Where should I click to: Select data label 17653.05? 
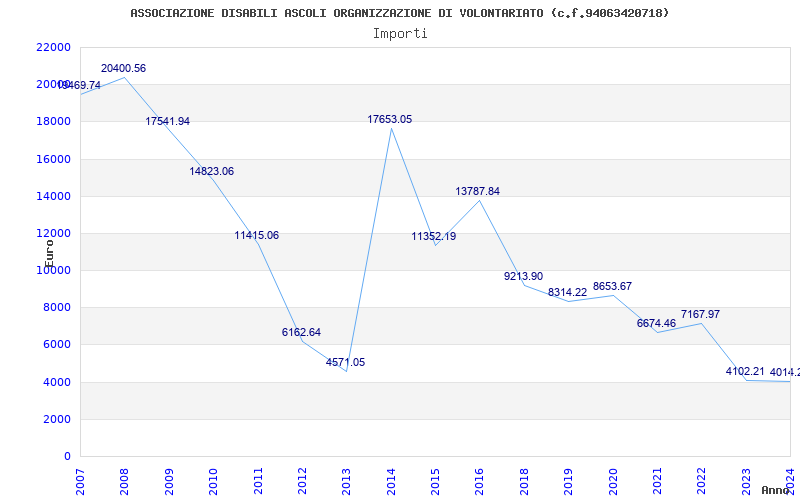pyautogui.click(x=390, y=119)
